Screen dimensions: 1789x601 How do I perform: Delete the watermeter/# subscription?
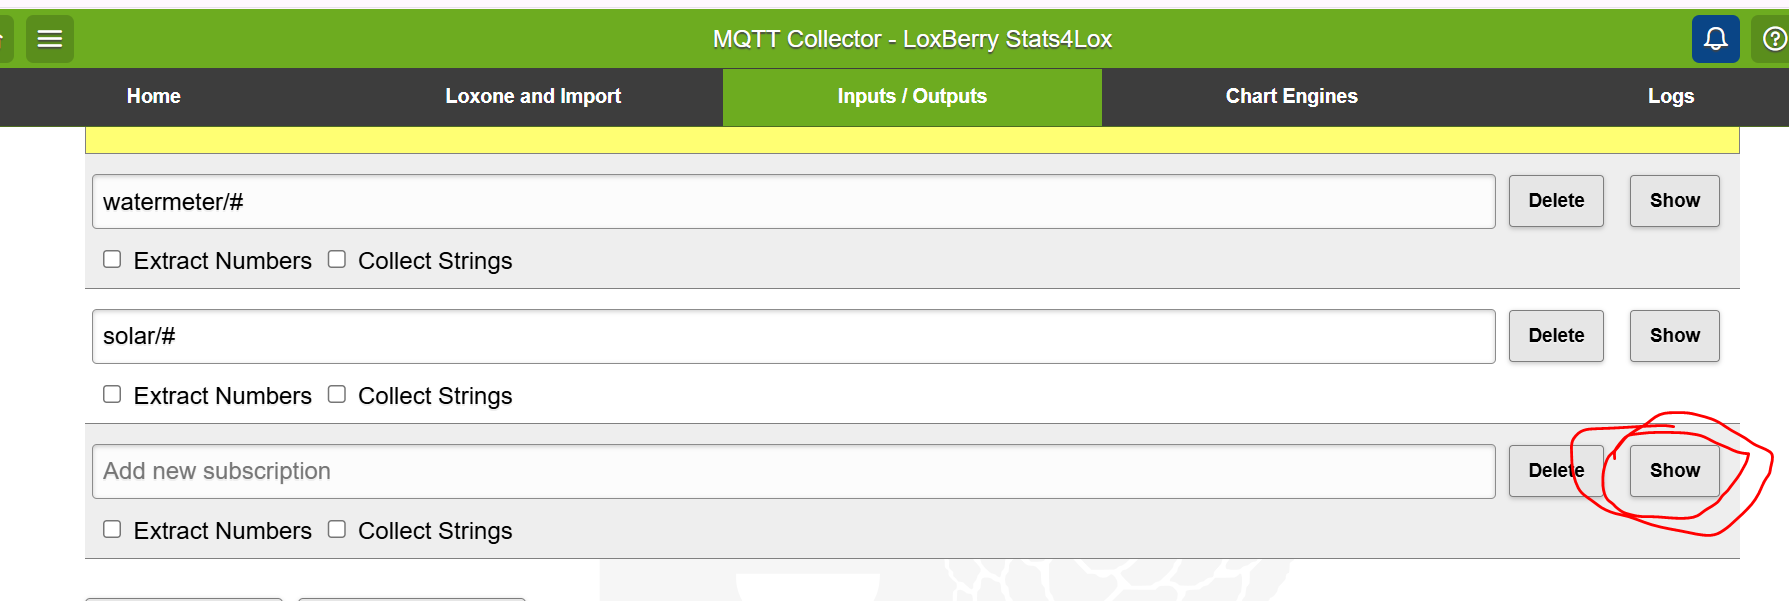click(x=1555, y=201)
